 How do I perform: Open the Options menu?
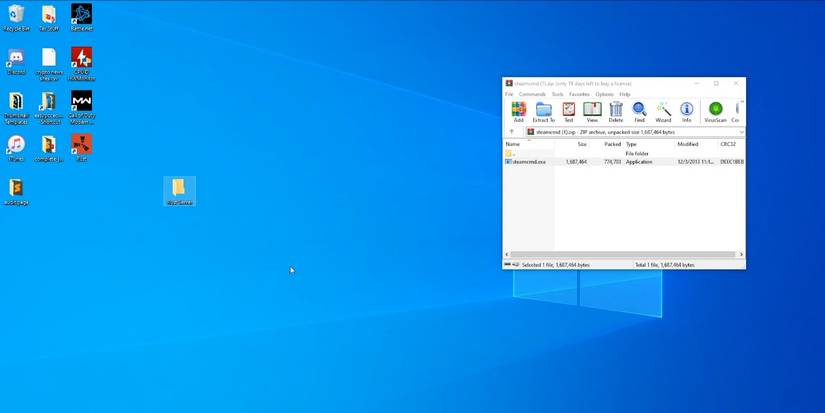tap(604, 94)
